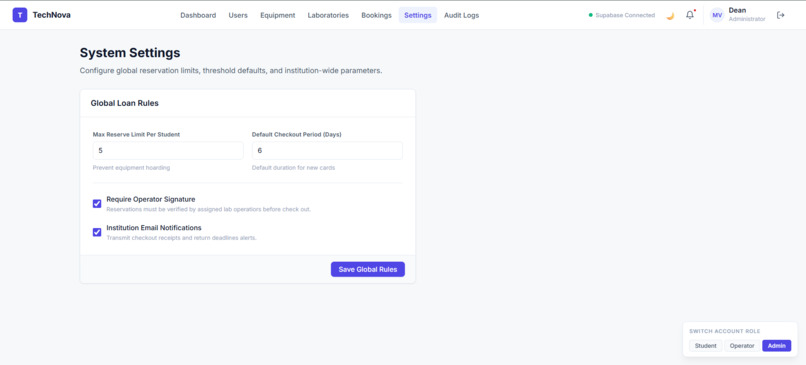Click the Global Loan Rules heading
The height and width of the screenshot is (365, 806).
click(x=124, y=103)
